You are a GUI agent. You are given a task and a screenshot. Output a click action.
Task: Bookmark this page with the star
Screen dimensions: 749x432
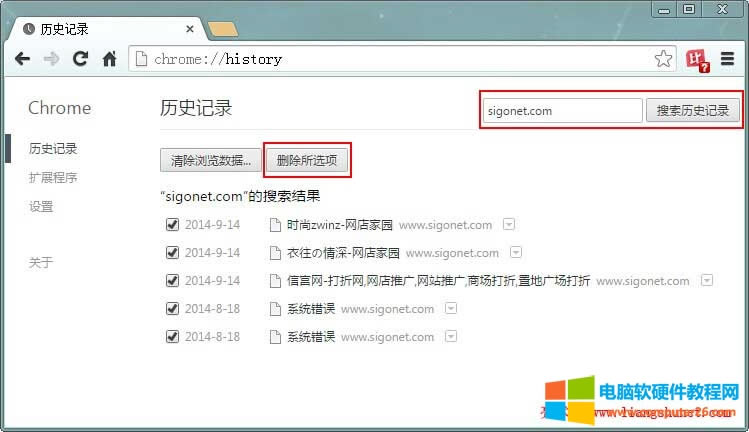click(663, 59)
